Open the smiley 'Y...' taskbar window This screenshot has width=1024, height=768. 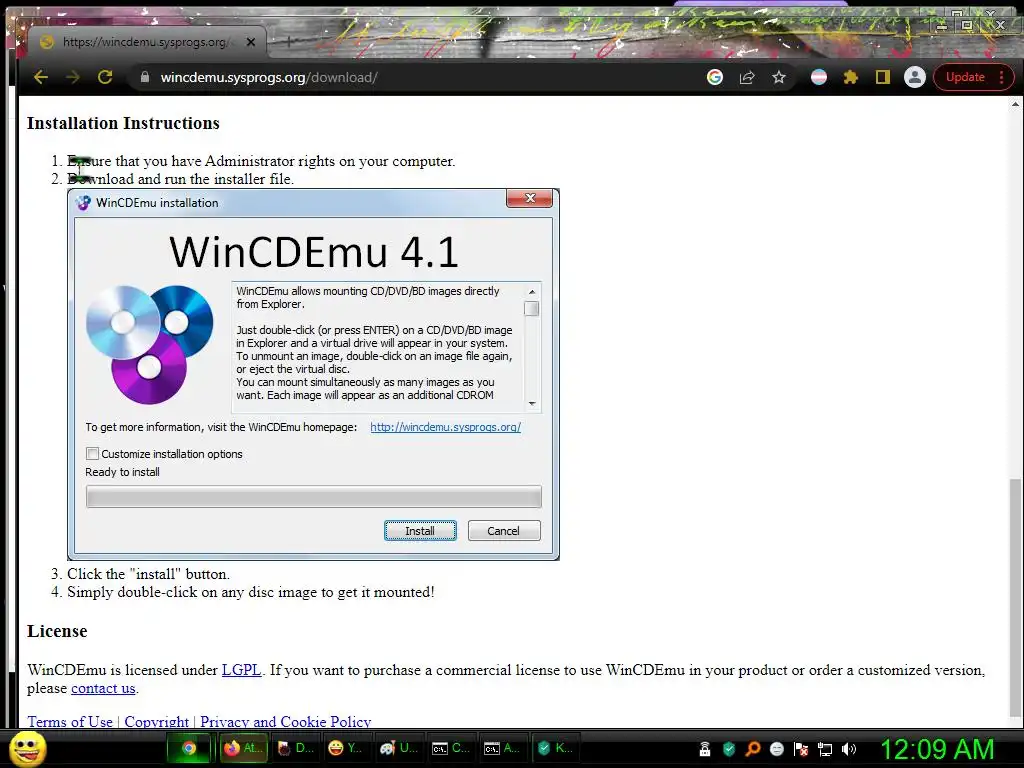(346, 748)
